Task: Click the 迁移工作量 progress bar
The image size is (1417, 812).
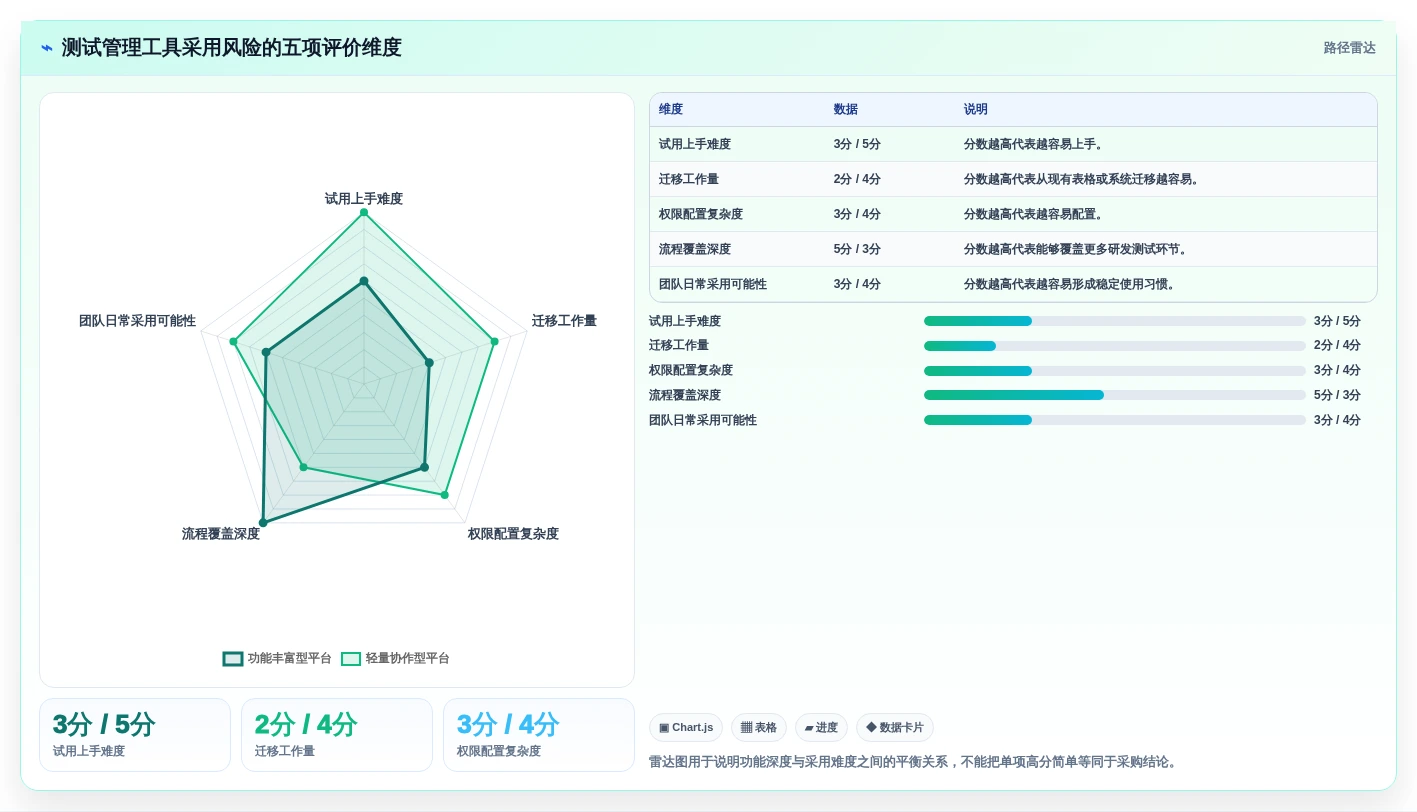Action: 1115,346
